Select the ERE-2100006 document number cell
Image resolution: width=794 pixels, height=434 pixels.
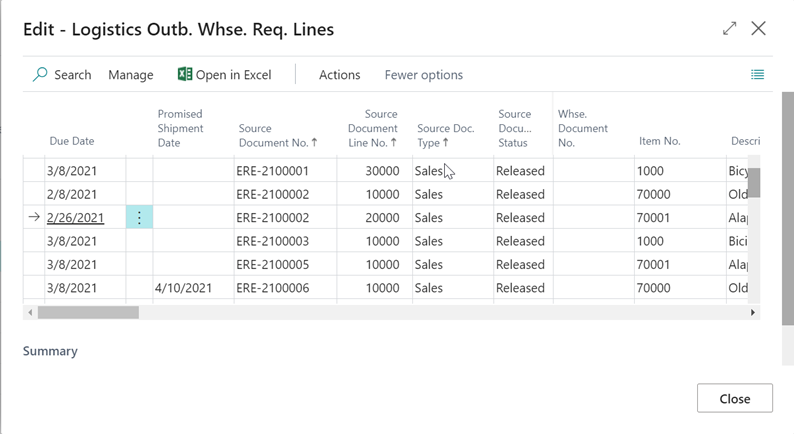(272, 288)
